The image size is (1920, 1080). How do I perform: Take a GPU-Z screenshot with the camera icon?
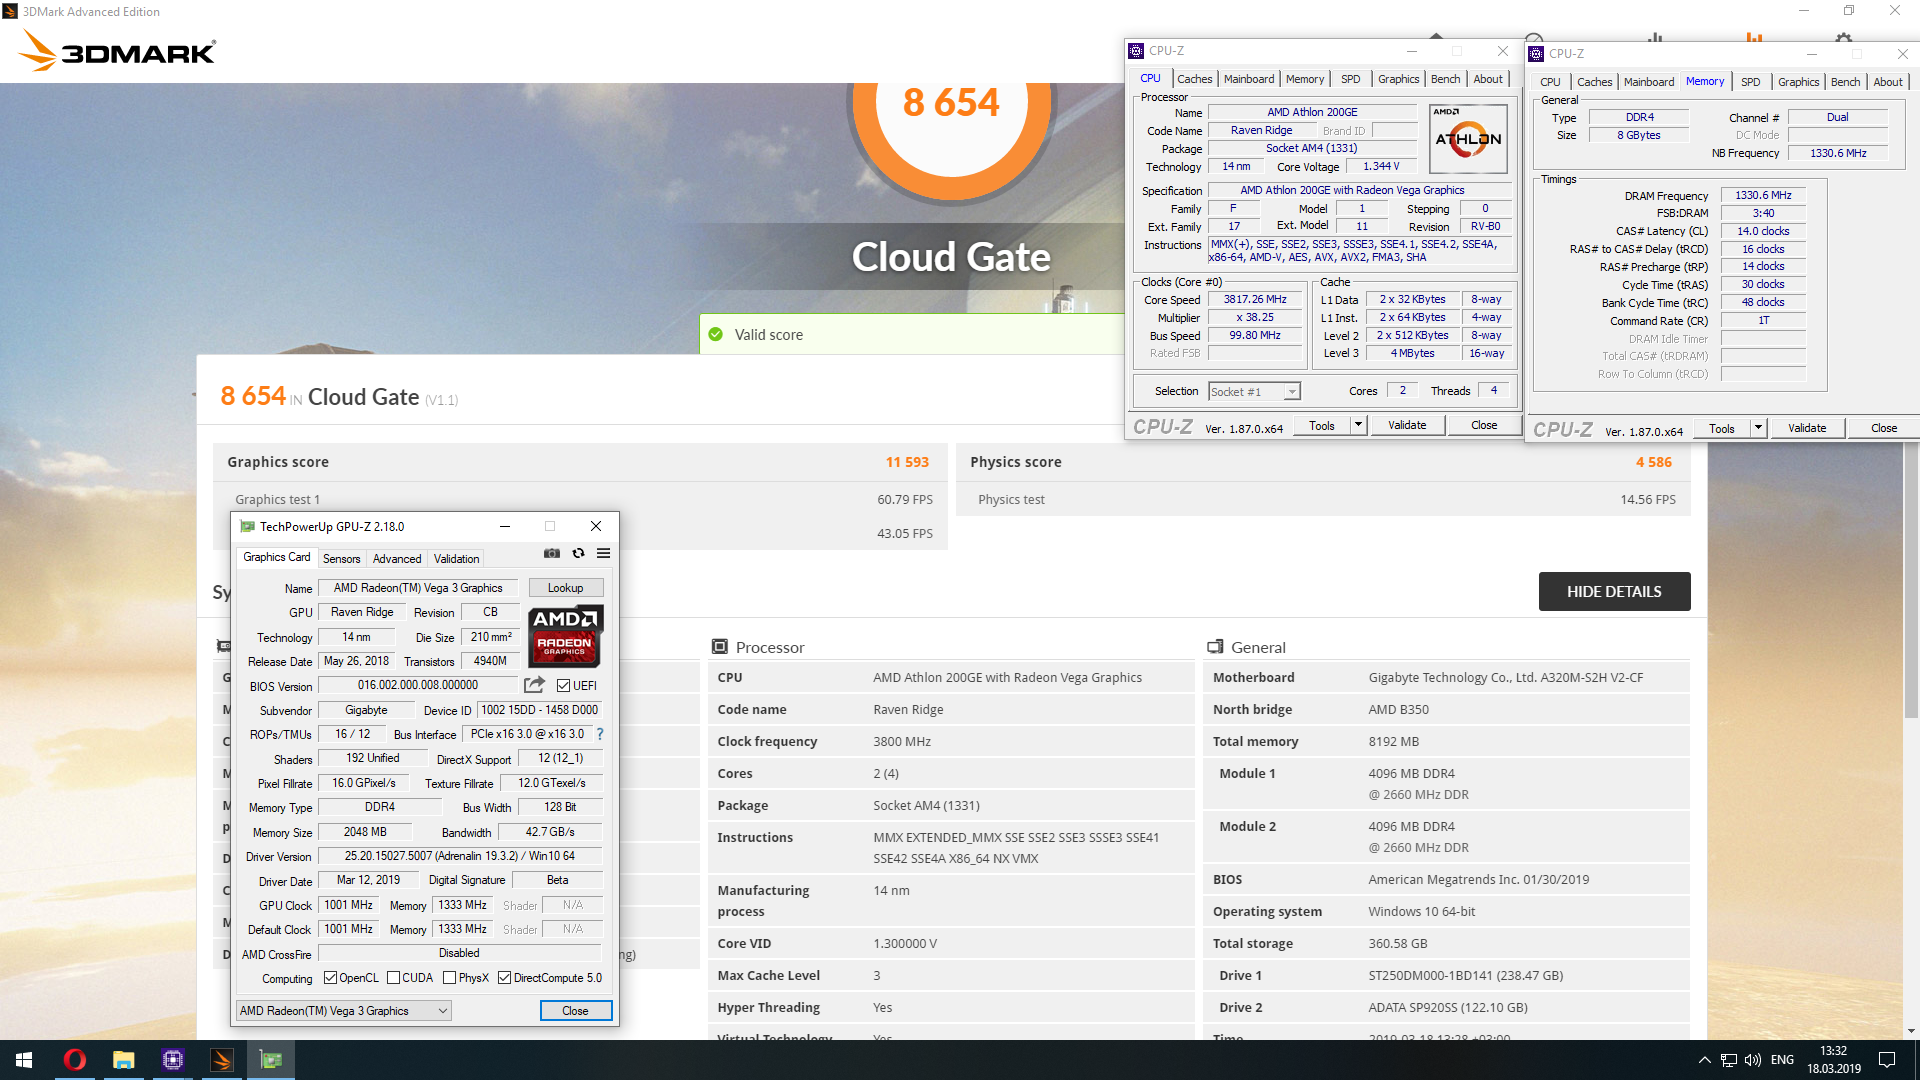coord(552,553)
